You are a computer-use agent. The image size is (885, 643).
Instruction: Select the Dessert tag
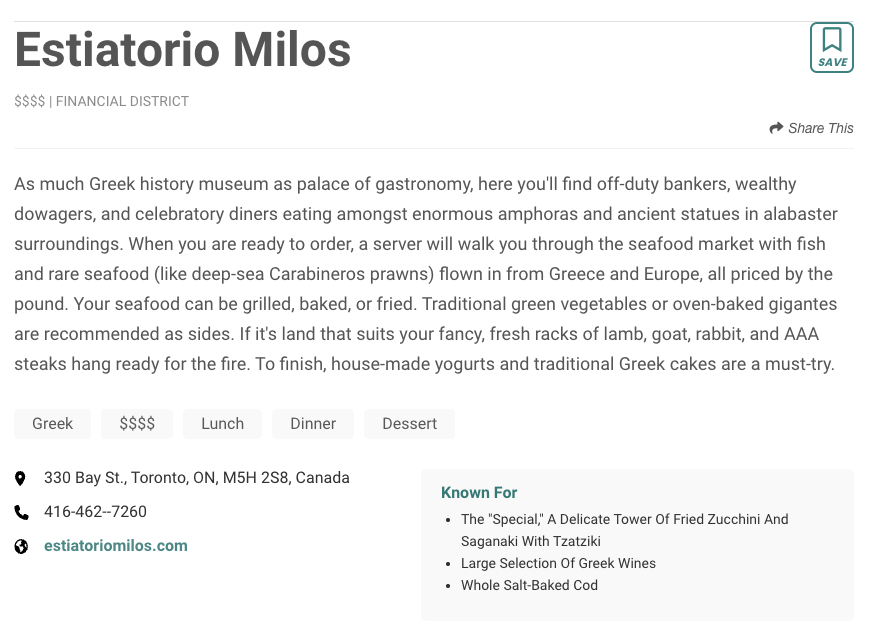[x=409, y=424]
